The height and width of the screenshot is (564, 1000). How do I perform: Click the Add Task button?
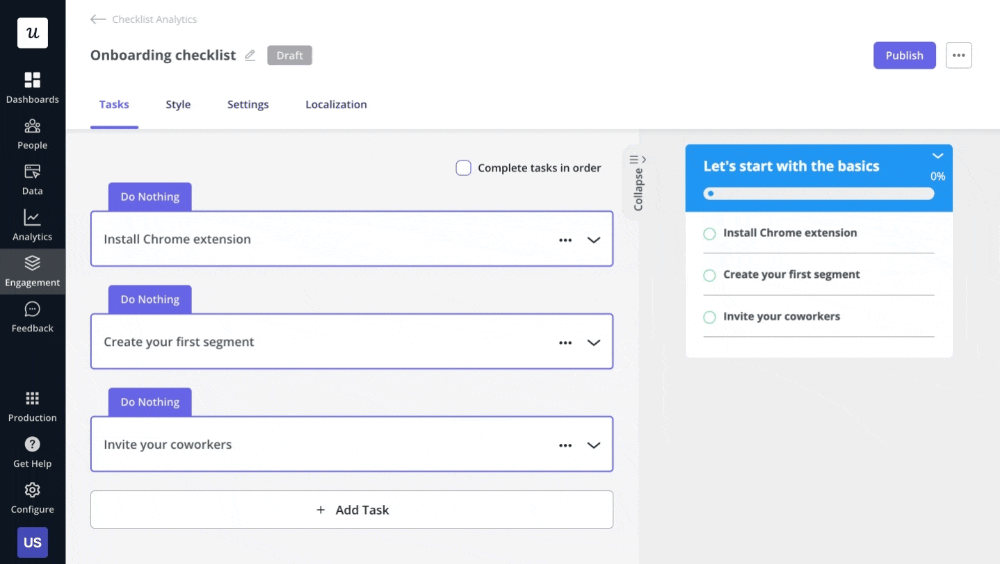(x=352, y=510)
